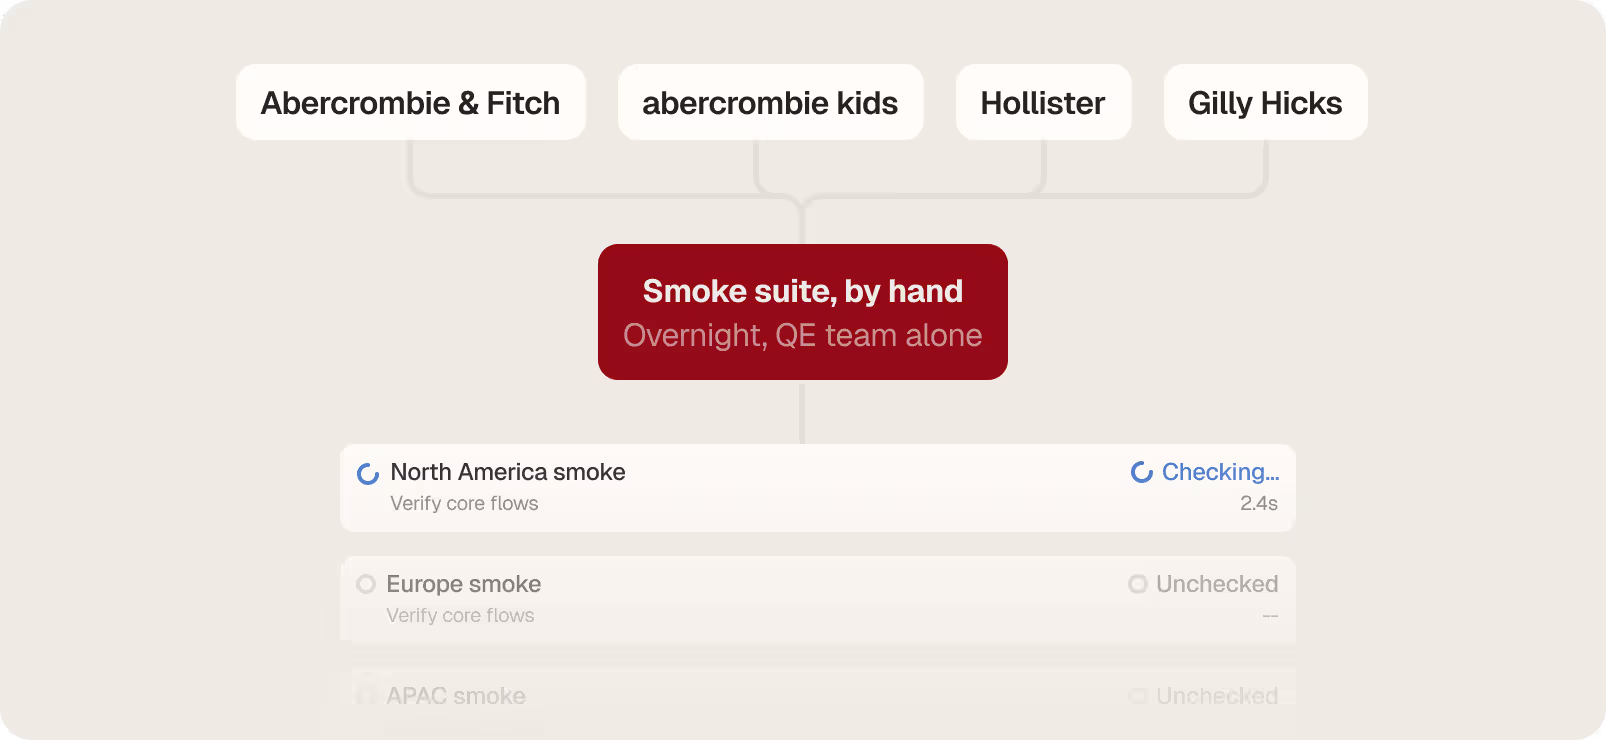Click the faded circle beside APAC smoke
The width and height of the screenshot is (1606, 740).
coord(366,696)
